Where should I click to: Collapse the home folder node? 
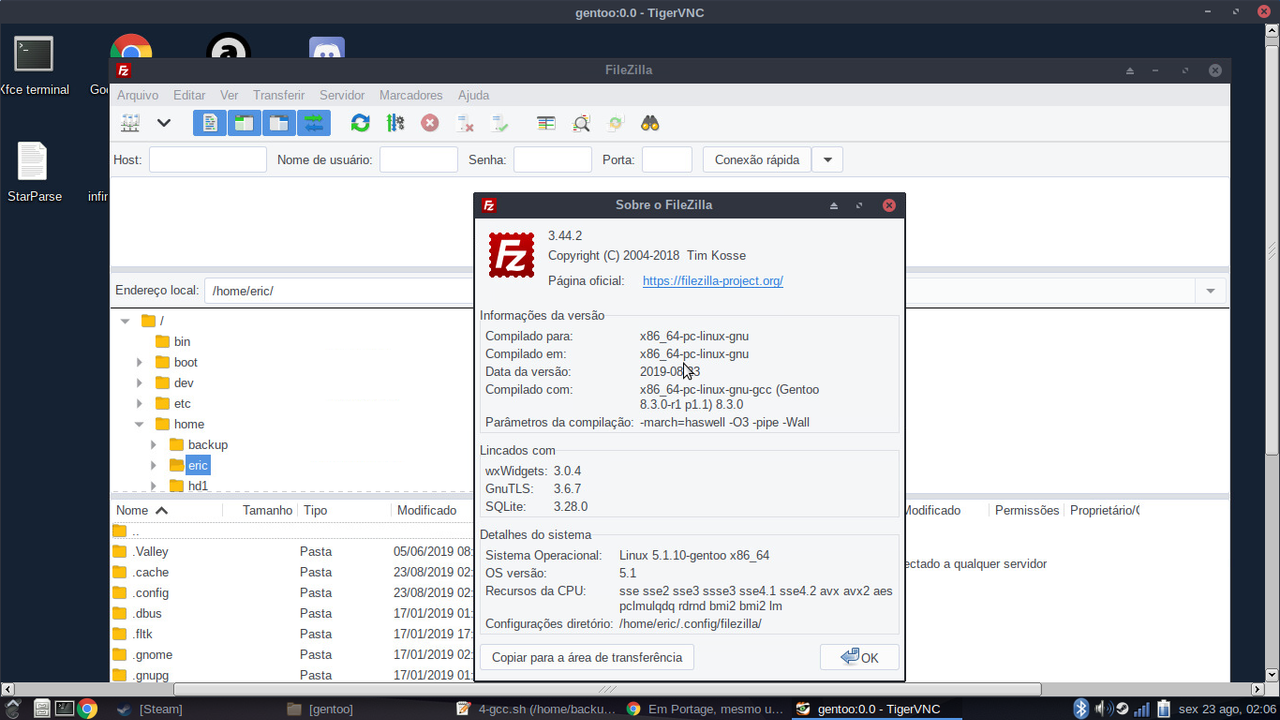pos(139,424)
